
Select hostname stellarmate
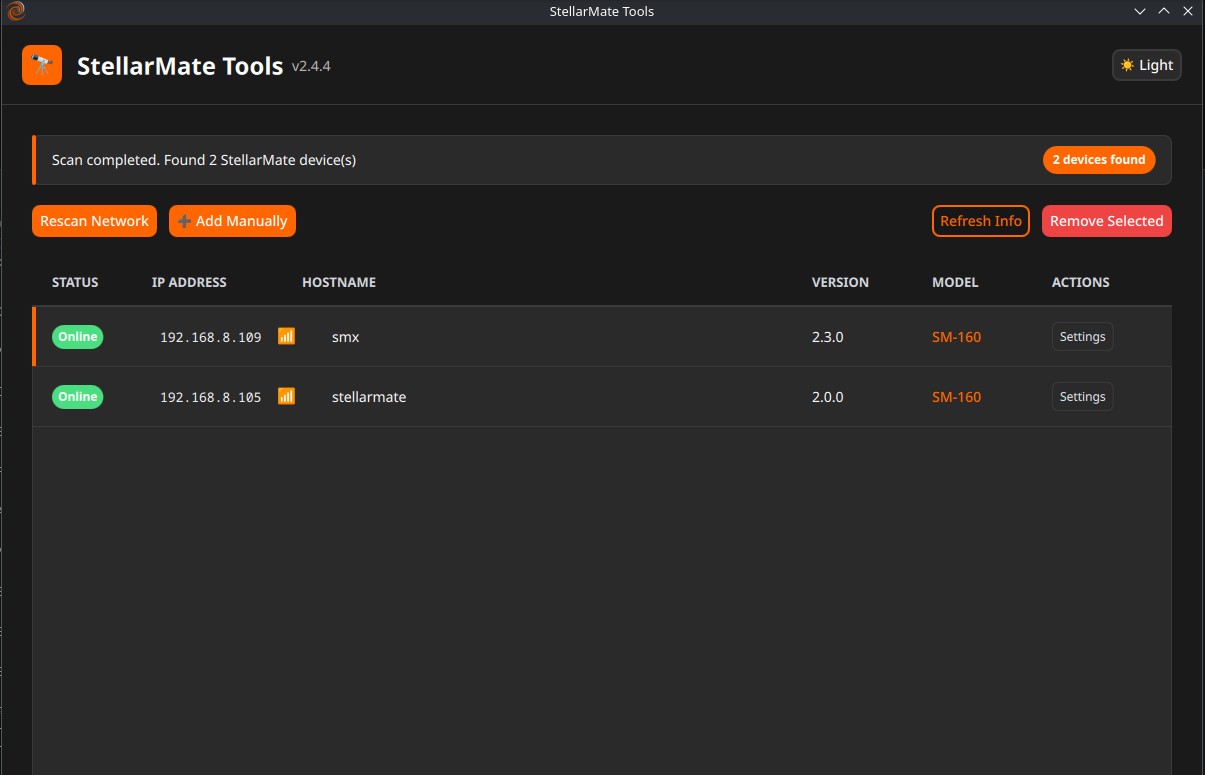pos(368,397)
